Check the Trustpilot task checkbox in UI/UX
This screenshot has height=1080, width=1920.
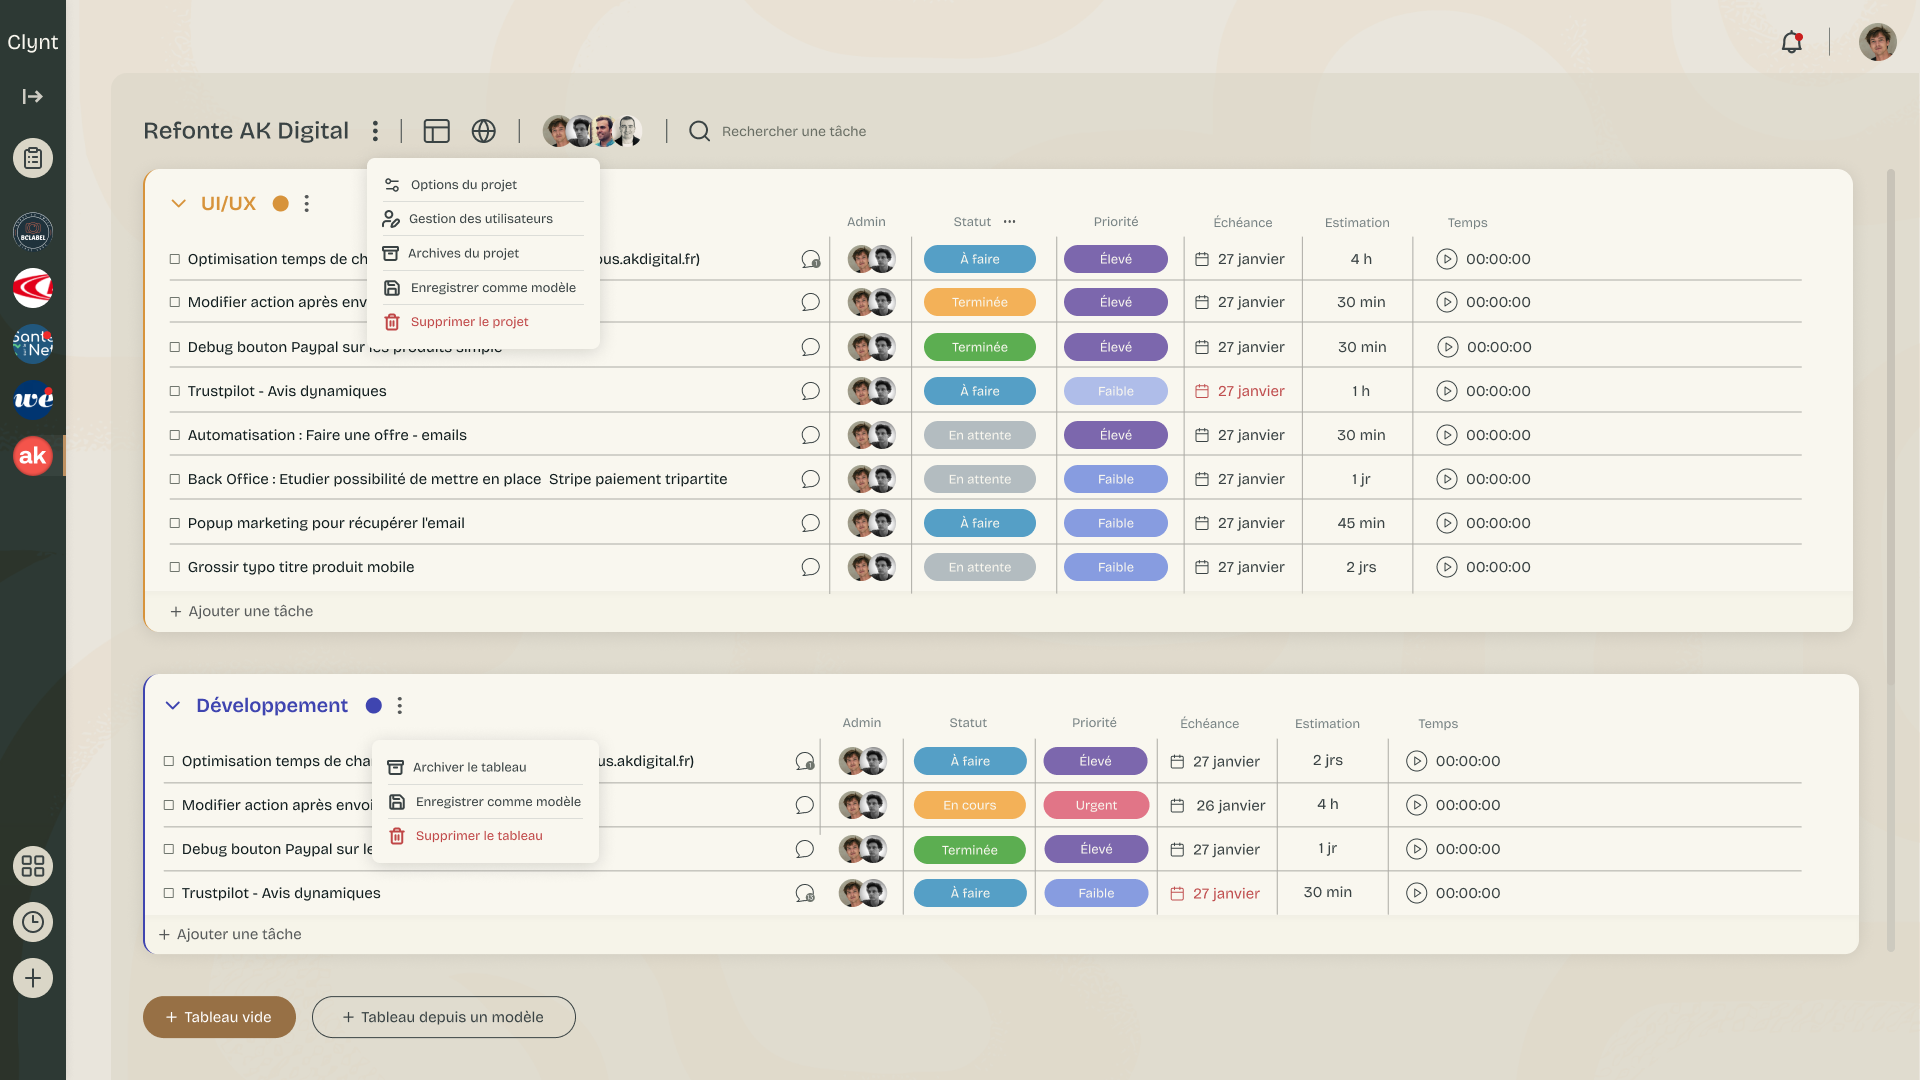[175, 391]
